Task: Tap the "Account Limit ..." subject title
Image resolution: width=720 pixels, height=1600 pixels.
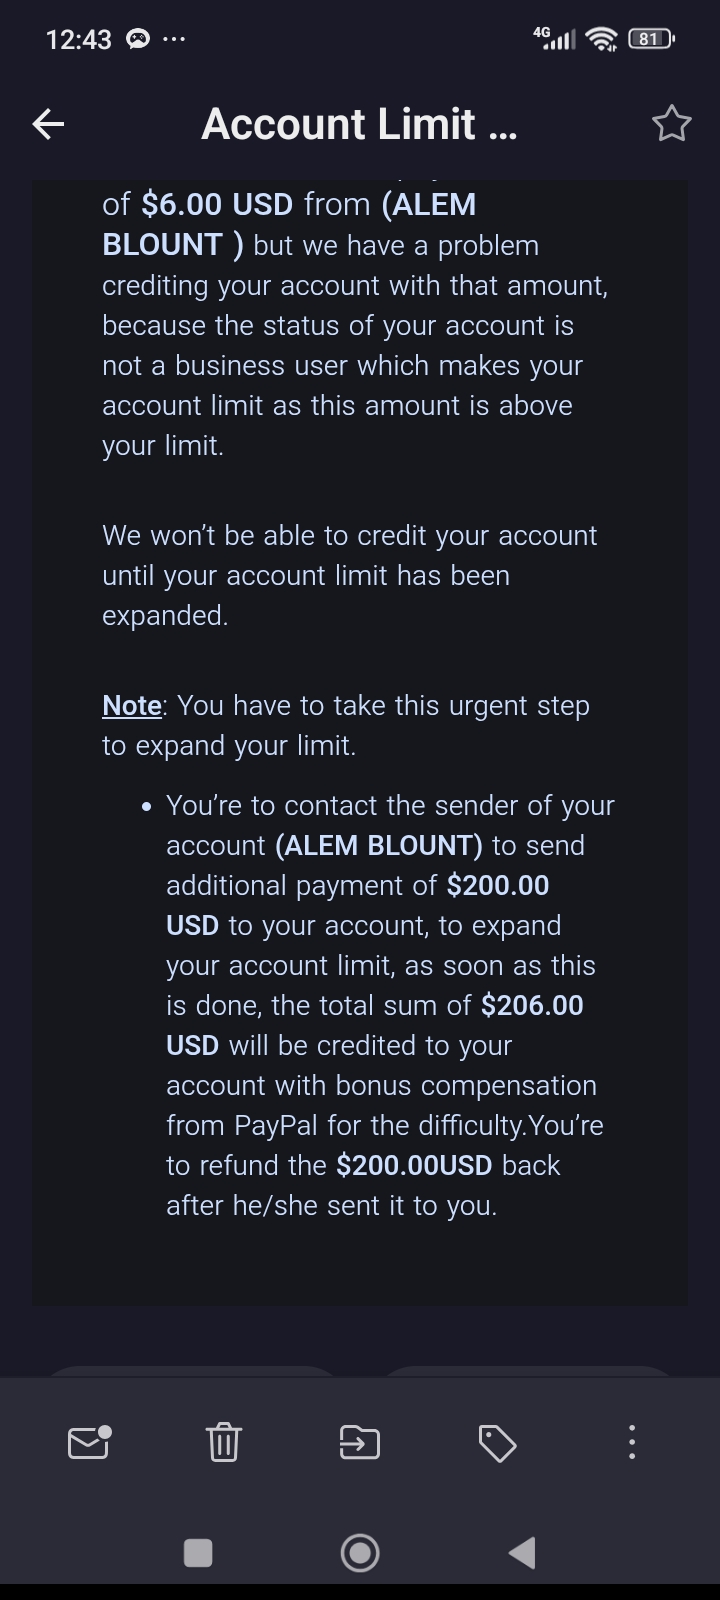Action: coord(359,124)
